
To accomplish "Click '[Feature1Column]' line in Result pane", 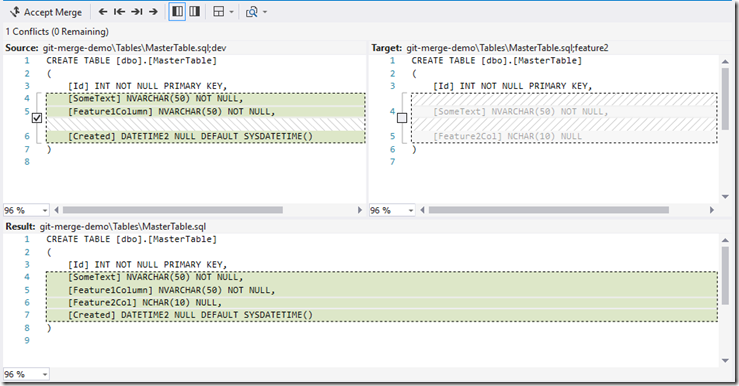I will 171,290.
